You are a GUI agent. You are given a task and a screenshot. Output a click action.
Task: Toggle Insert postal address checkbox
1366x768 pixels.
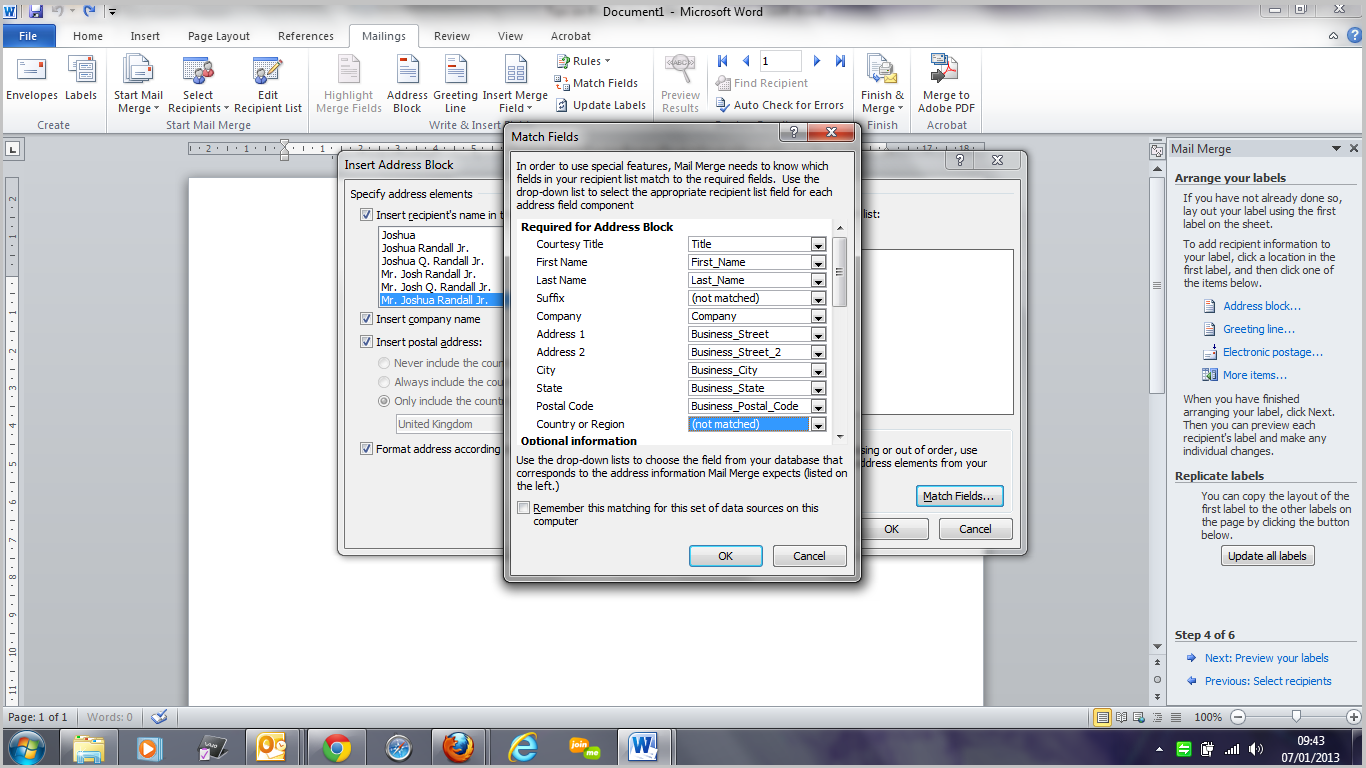tap(367, 342)
